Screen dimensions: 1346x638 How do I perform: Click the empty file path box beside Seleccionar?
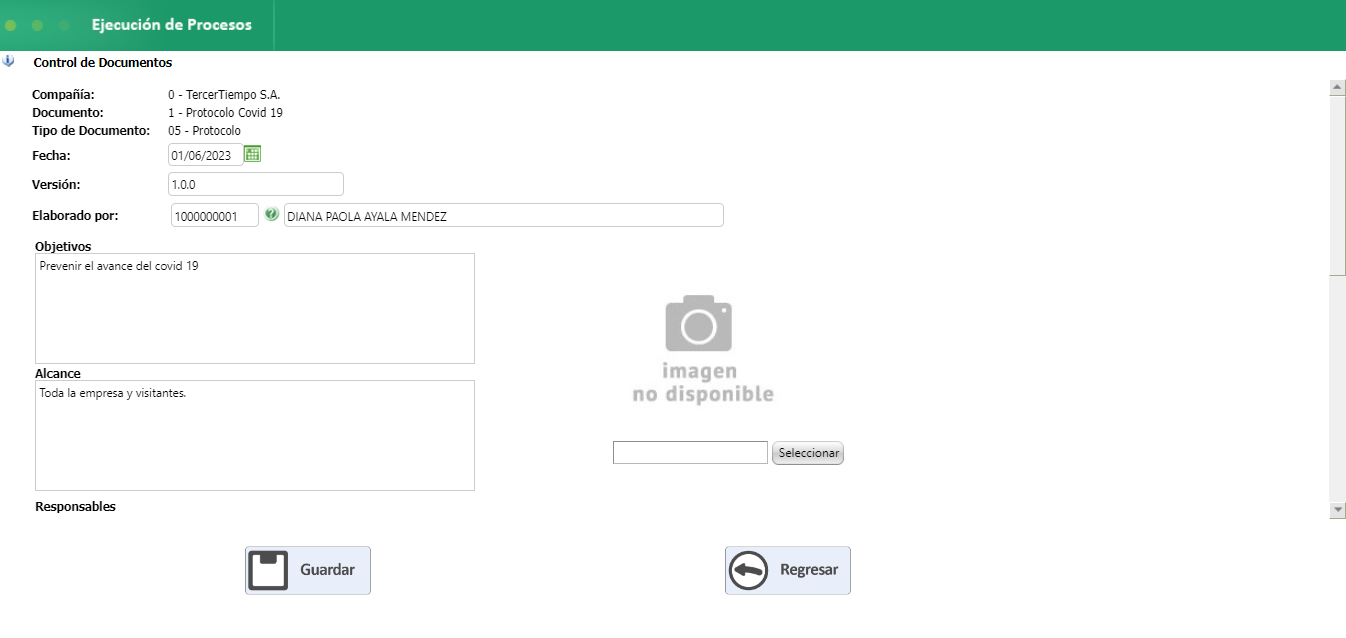click(690, 453)
